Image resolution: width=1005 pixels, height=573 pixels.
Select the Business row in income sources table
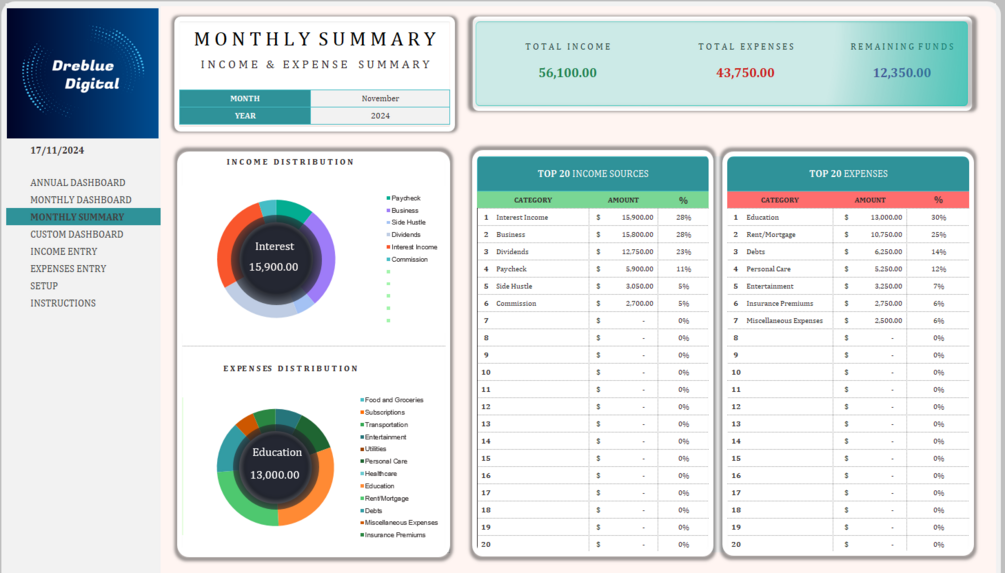(593, 235)
